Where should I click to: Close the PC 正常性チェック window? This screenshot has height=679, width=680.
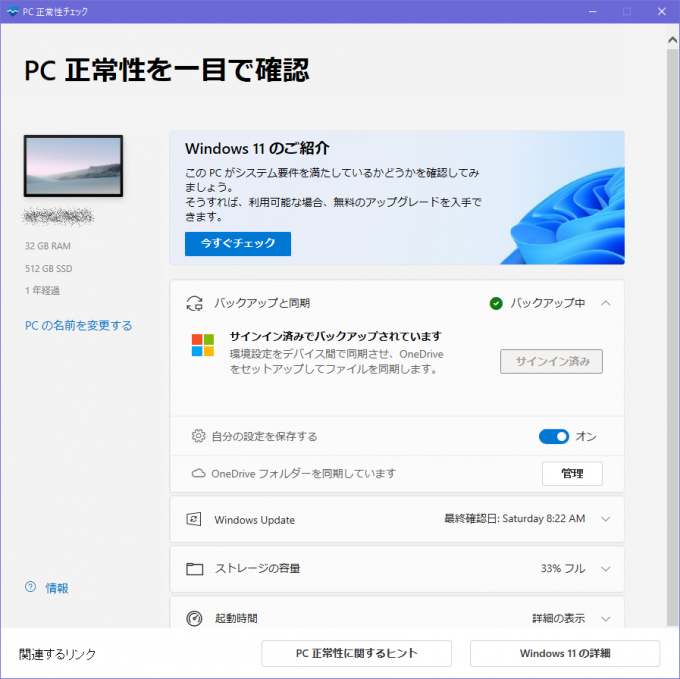click(x=661, y=12)
